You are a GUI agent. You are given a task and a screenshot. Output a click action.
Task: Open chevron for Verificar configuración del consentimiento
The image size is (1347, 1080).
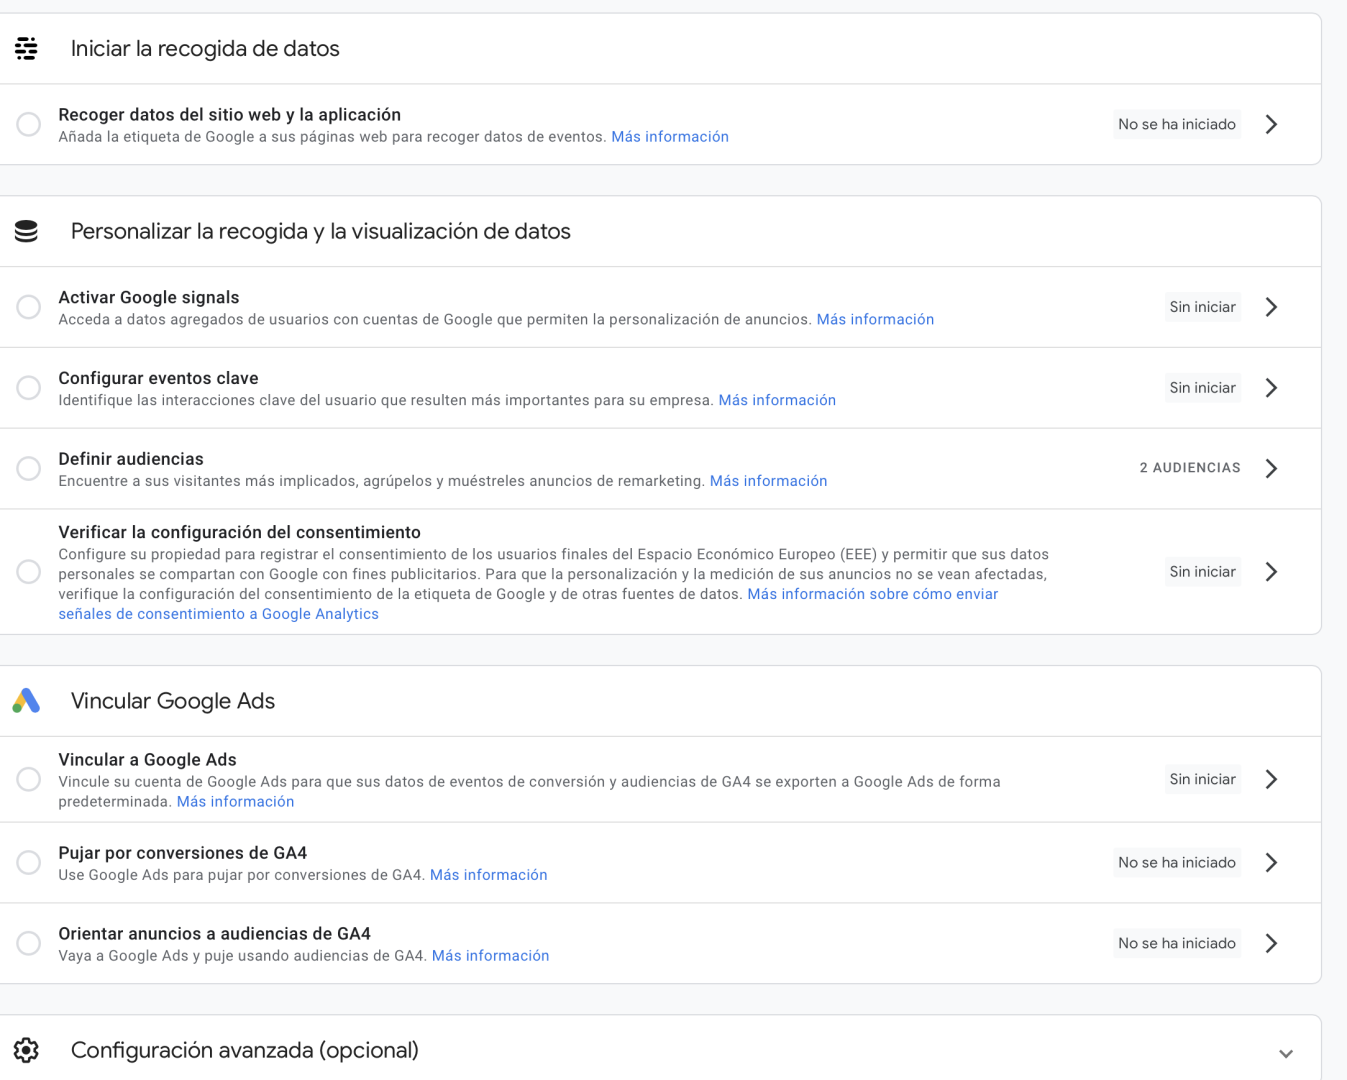pos(1271,572)
